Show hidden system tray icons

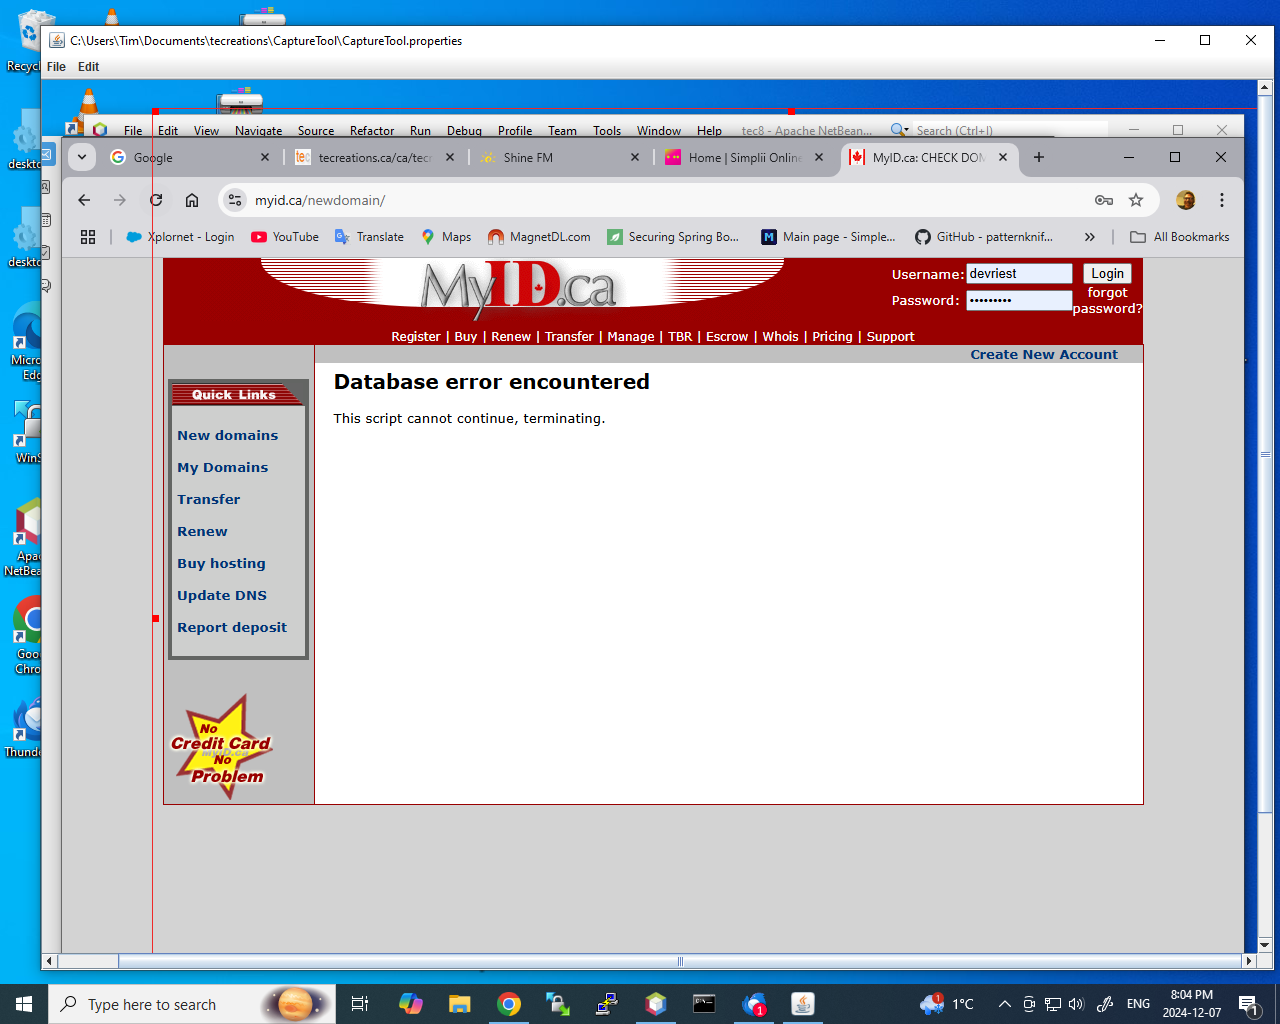[1004, 1004]
